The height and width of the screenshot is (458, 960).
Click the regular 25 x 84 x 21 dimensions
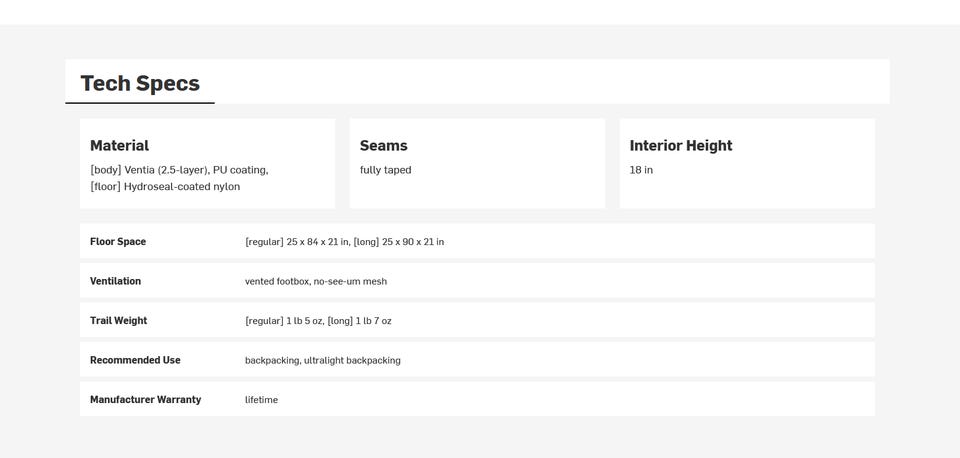pyautogui.click(x=297, y=242)
